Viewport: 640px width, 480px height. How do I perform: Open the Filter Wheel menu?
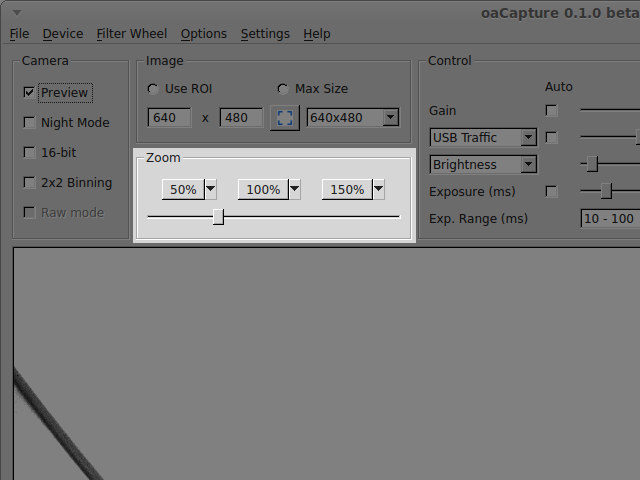pyautogui.click(x=132, y=34)
